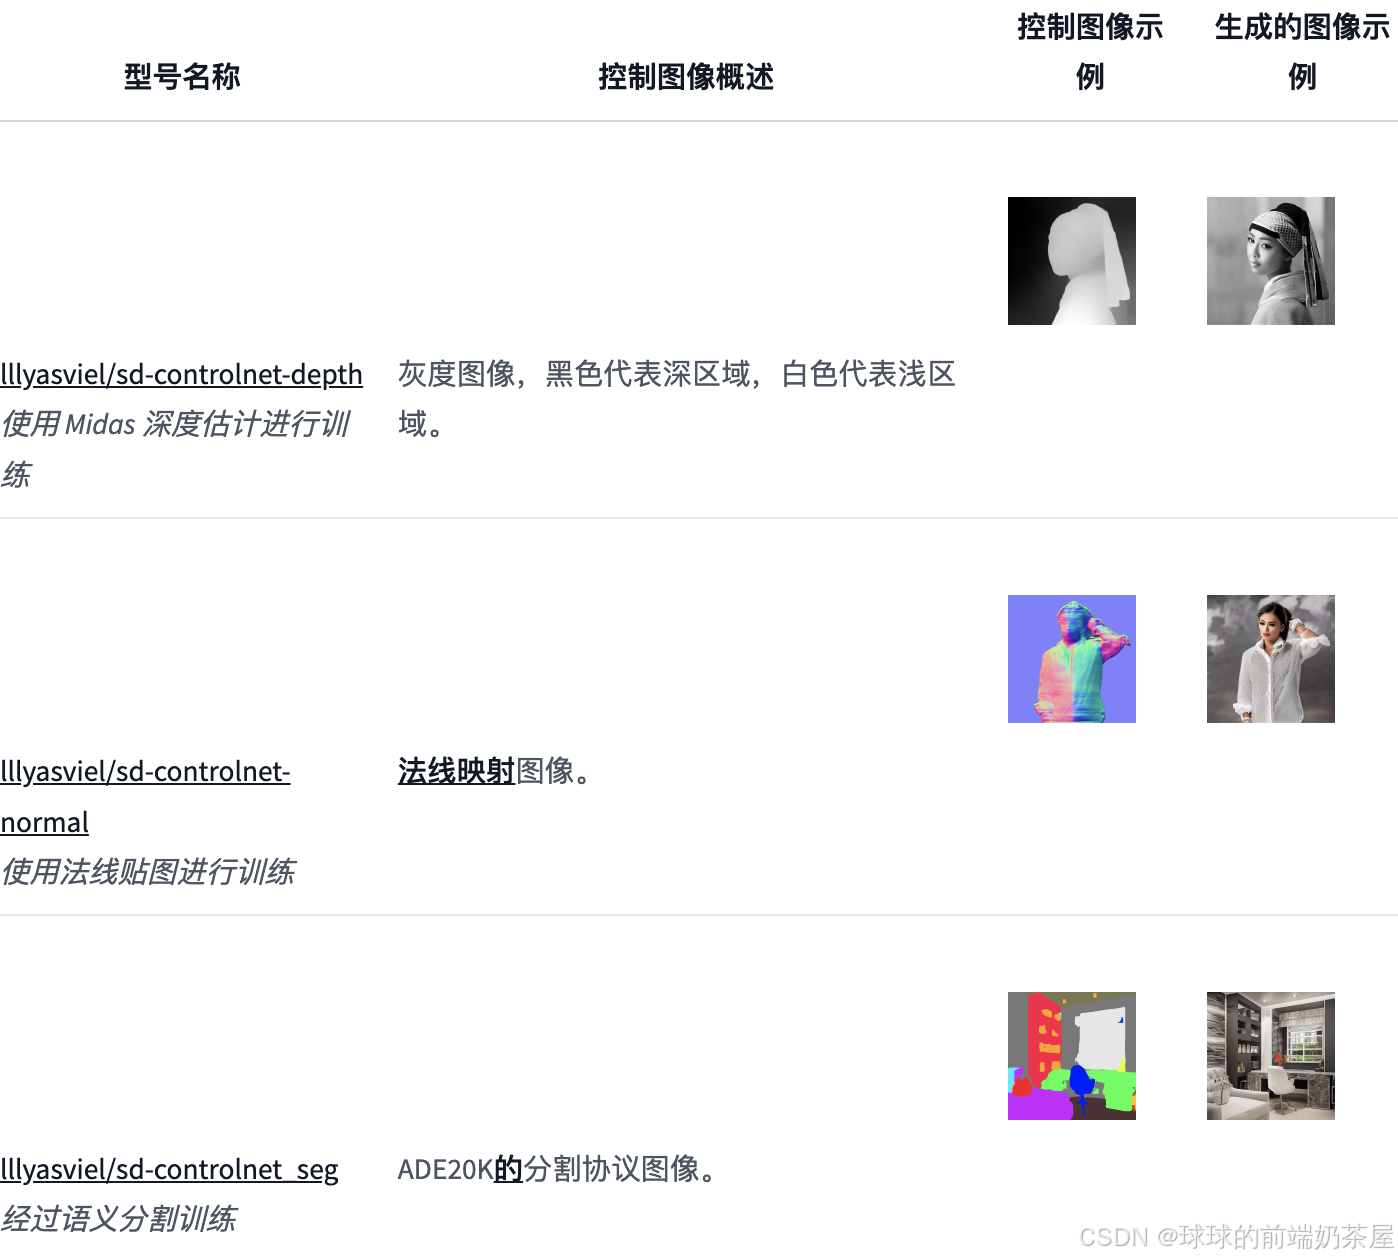Image resolution: width=1398 pixels, height=1260 pixels.
Task: Click the 的 link after ADE20K
Action: pos(509,1169)
